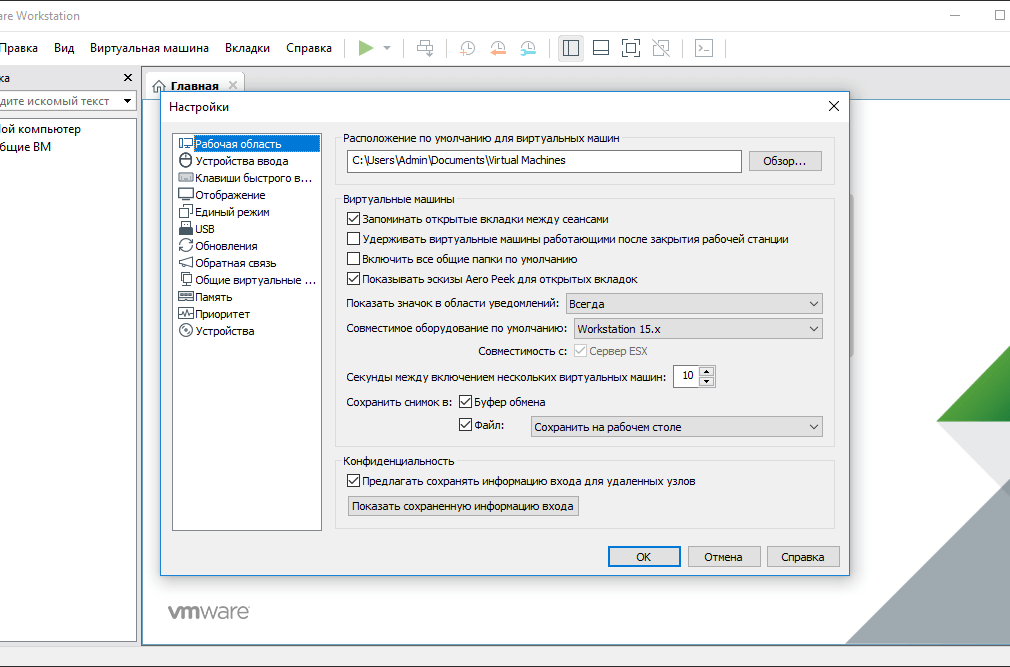
Task: Open the notification area icon dropdown Всегда
Action: (694, 304)
